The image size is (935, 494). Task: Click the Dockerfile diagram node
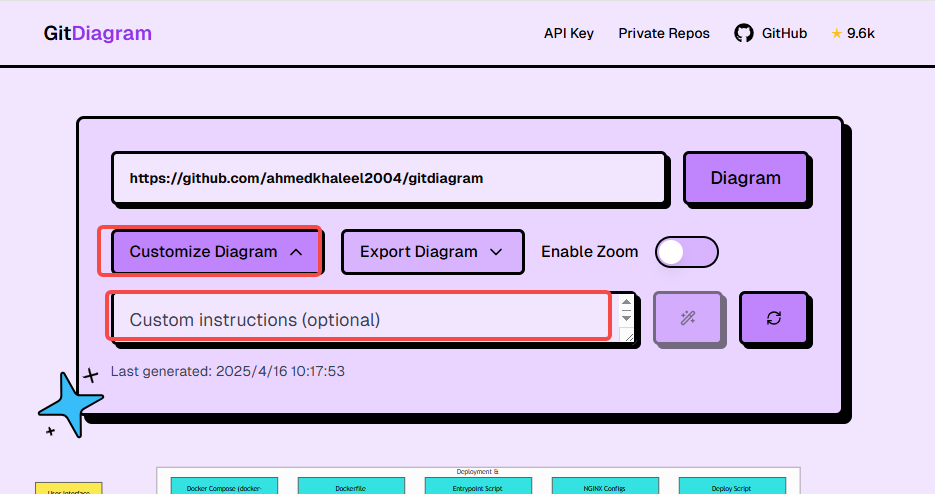click(x=351, y=487)
